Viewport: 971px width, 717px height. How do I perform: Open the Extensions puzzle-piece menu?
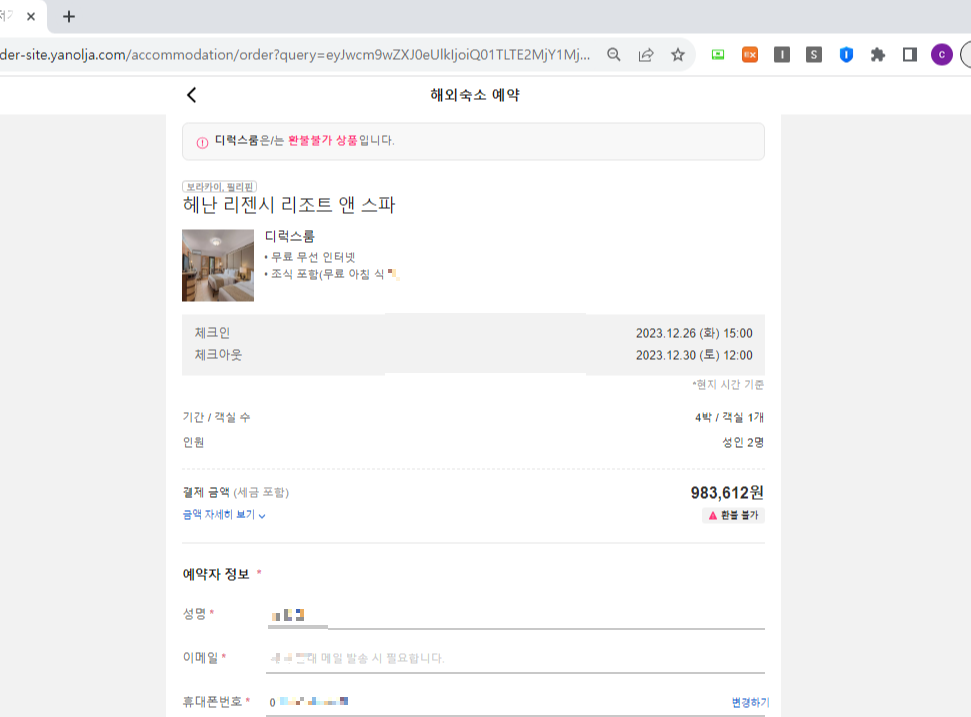point(877,55)
